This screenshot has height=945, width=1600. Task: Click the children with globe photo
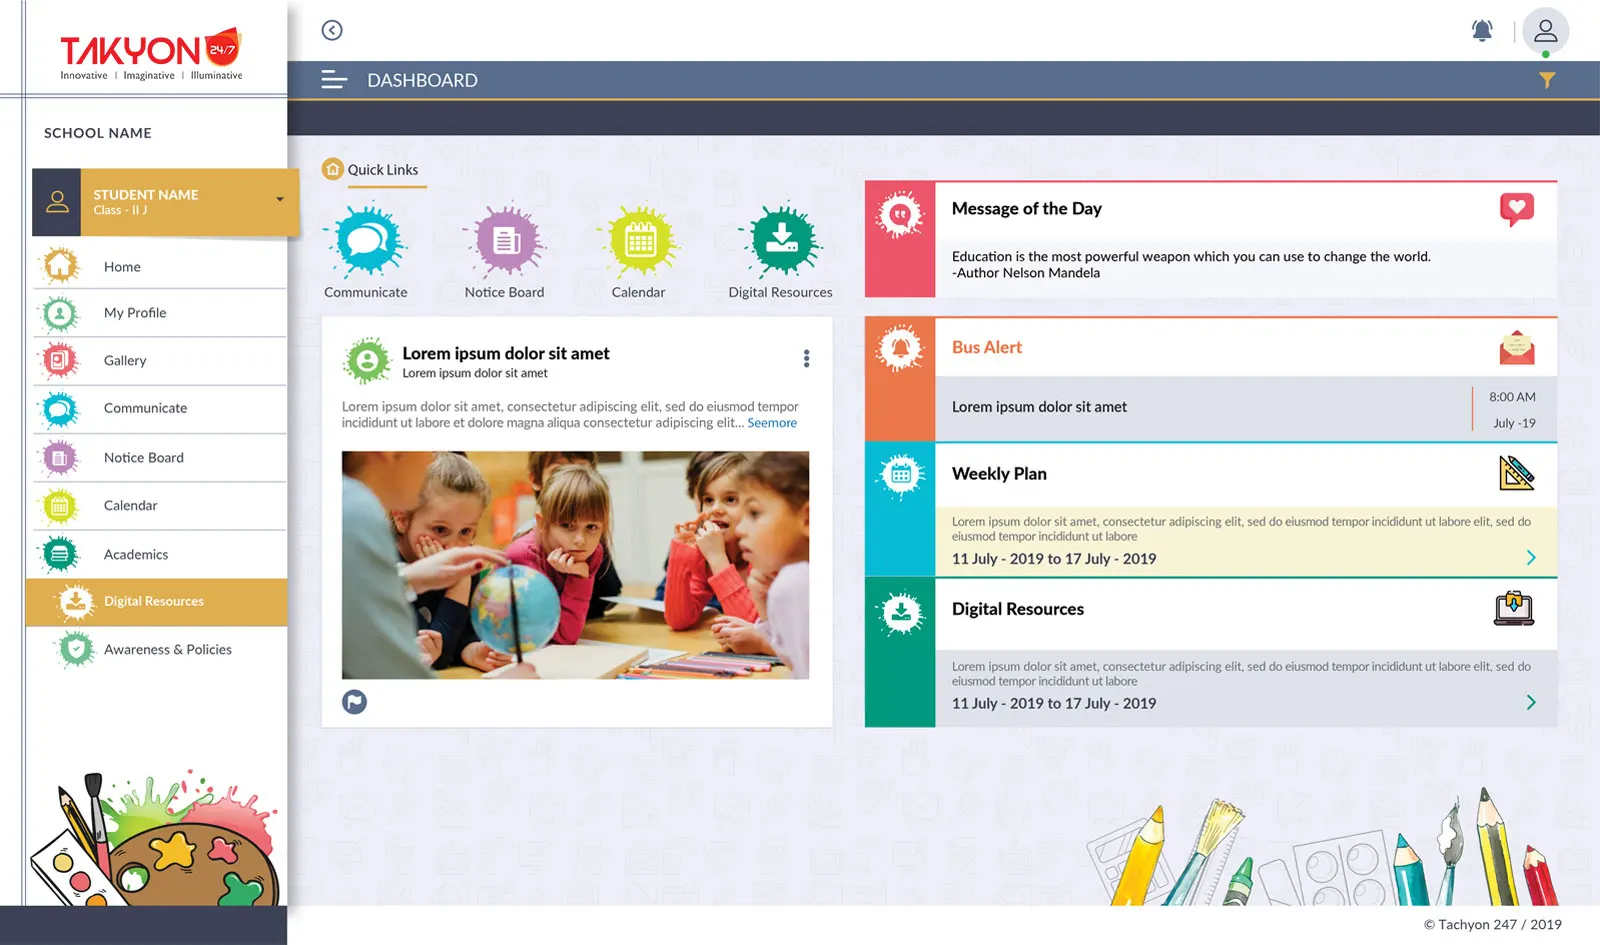coord(575,565)
